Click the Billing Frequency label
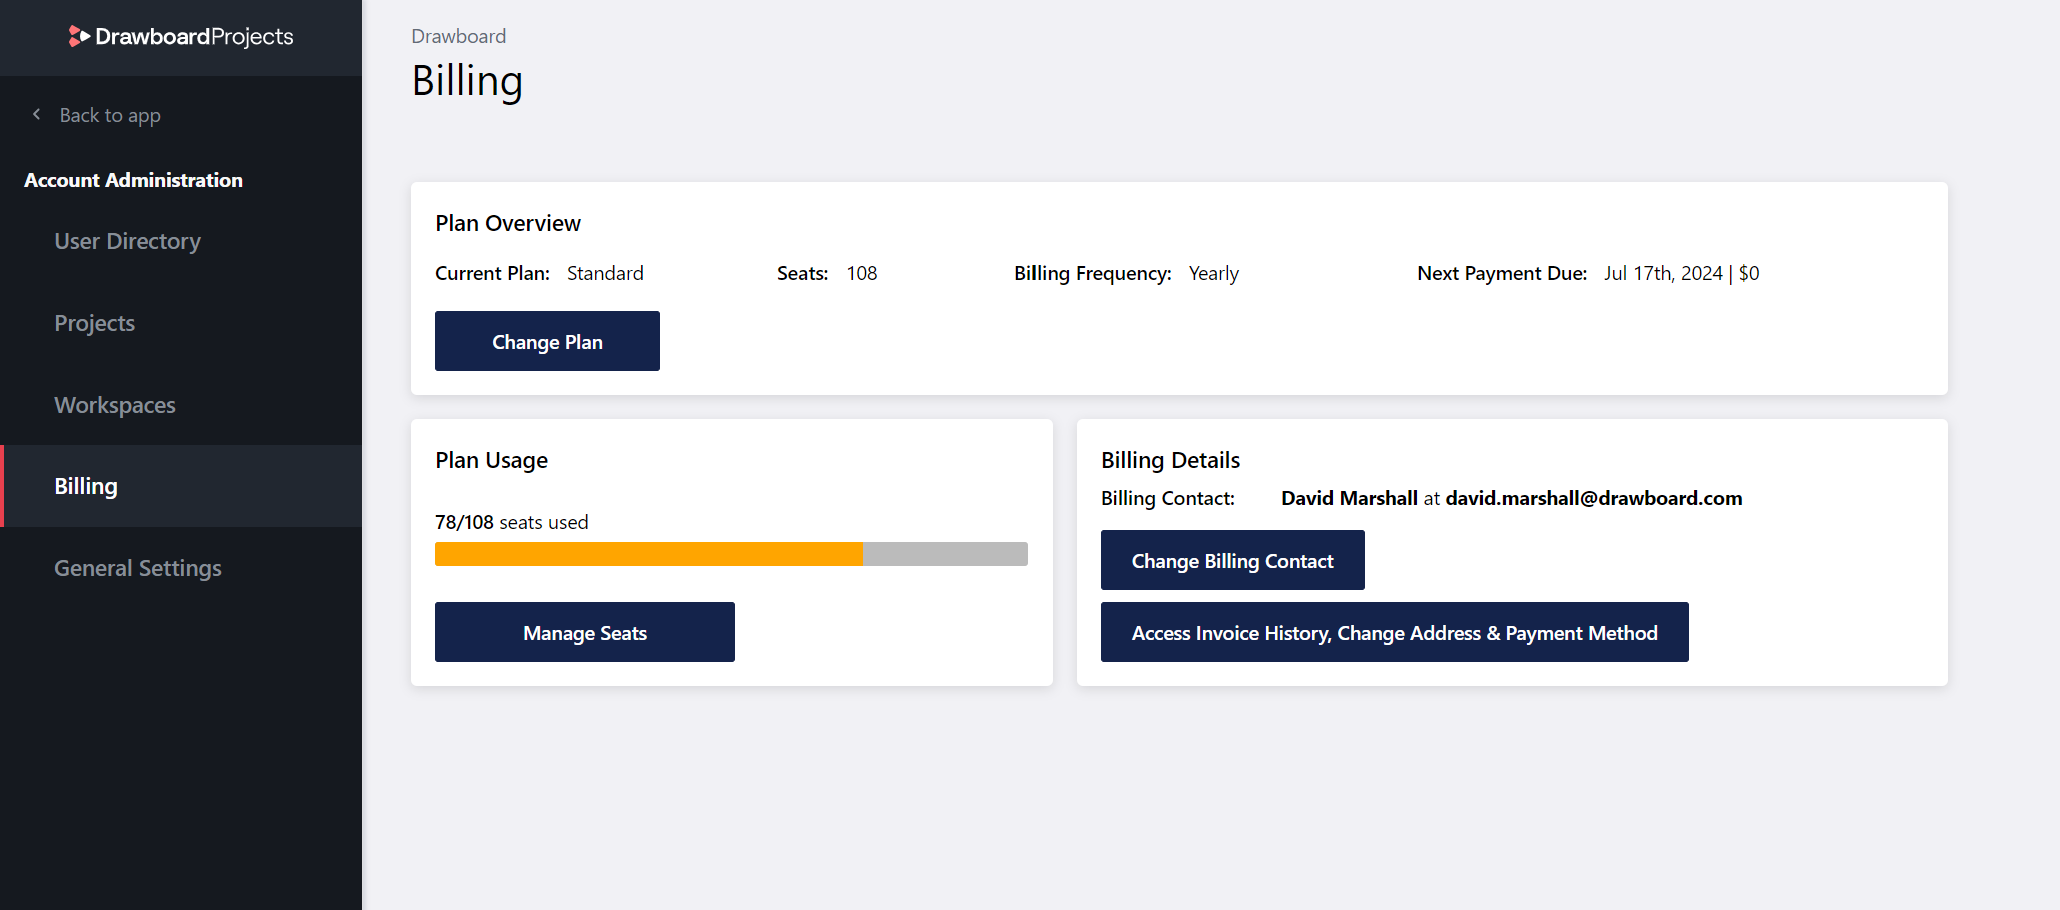 [x=1093, y=273]
